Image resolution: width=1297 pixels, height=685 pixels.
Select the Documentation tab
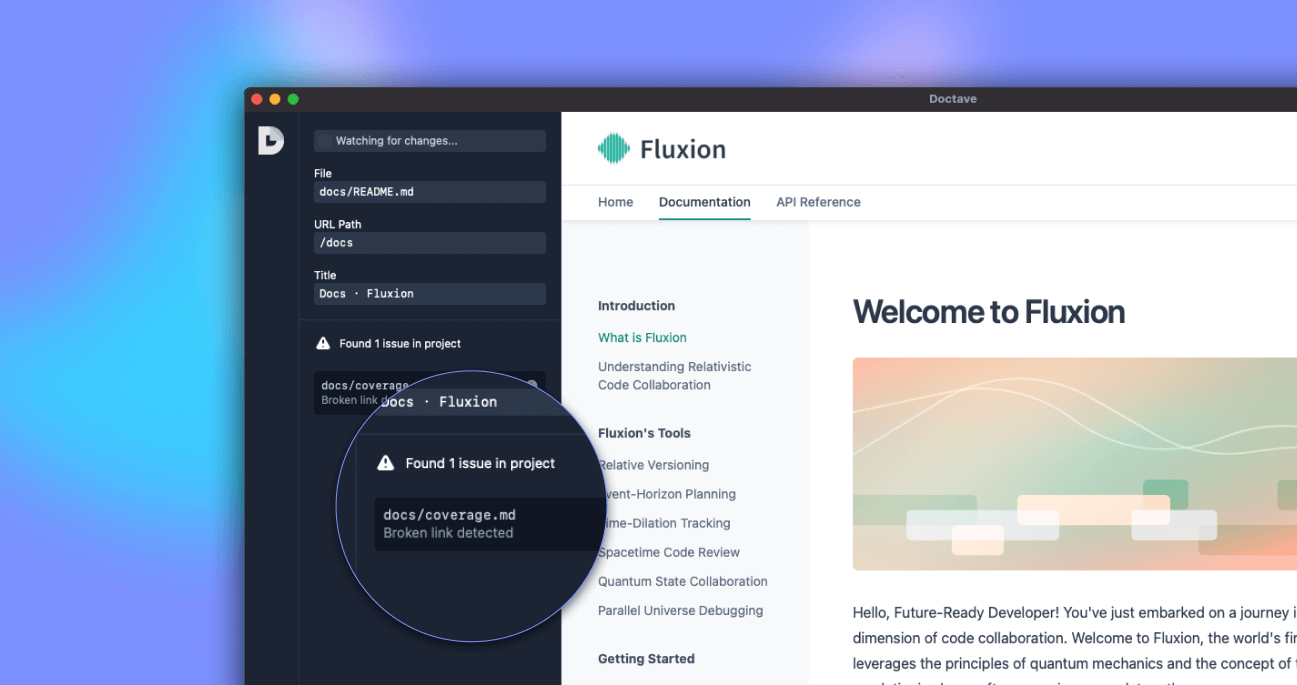(x=704, y=202)
